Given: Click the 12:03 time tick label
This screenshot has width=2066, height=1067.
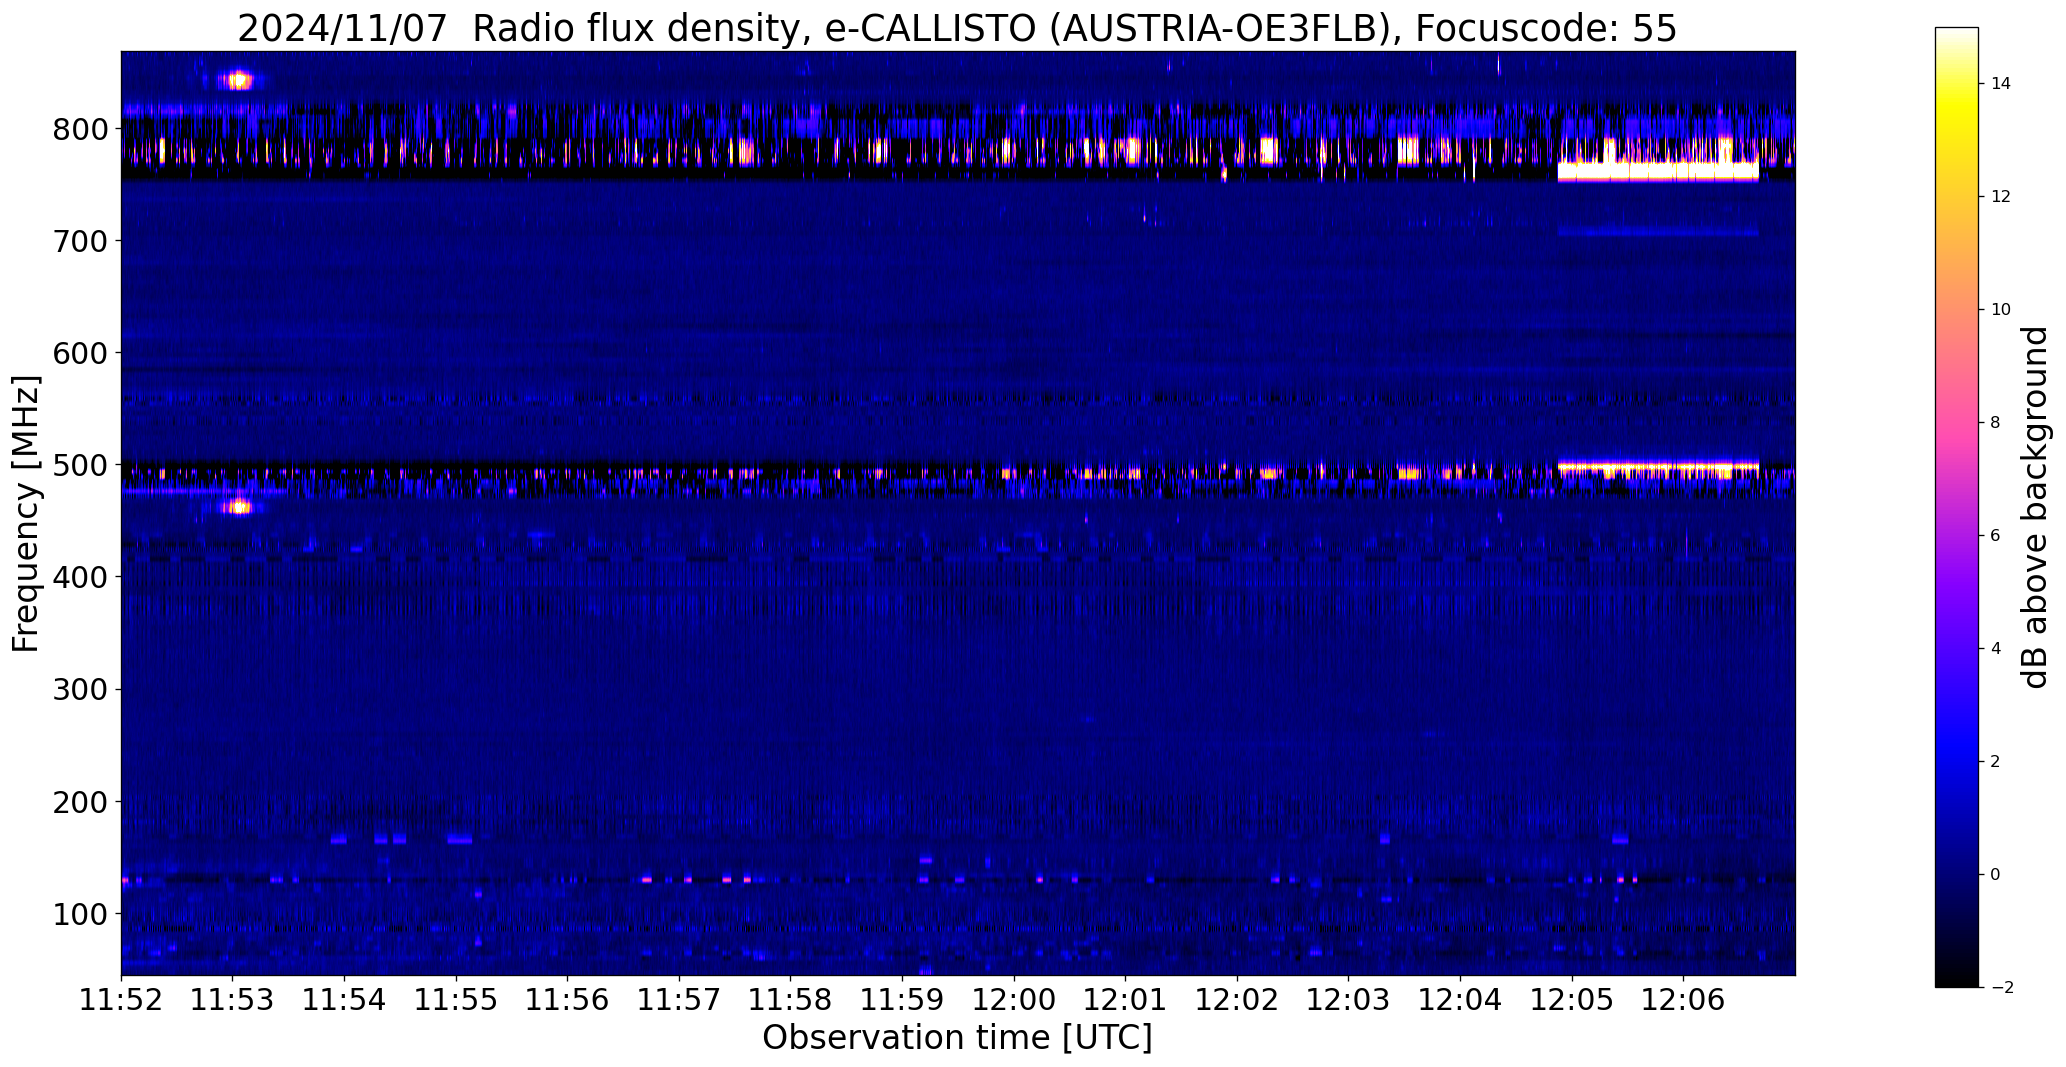Looking at the screenshot, I should [1349, 1000].
